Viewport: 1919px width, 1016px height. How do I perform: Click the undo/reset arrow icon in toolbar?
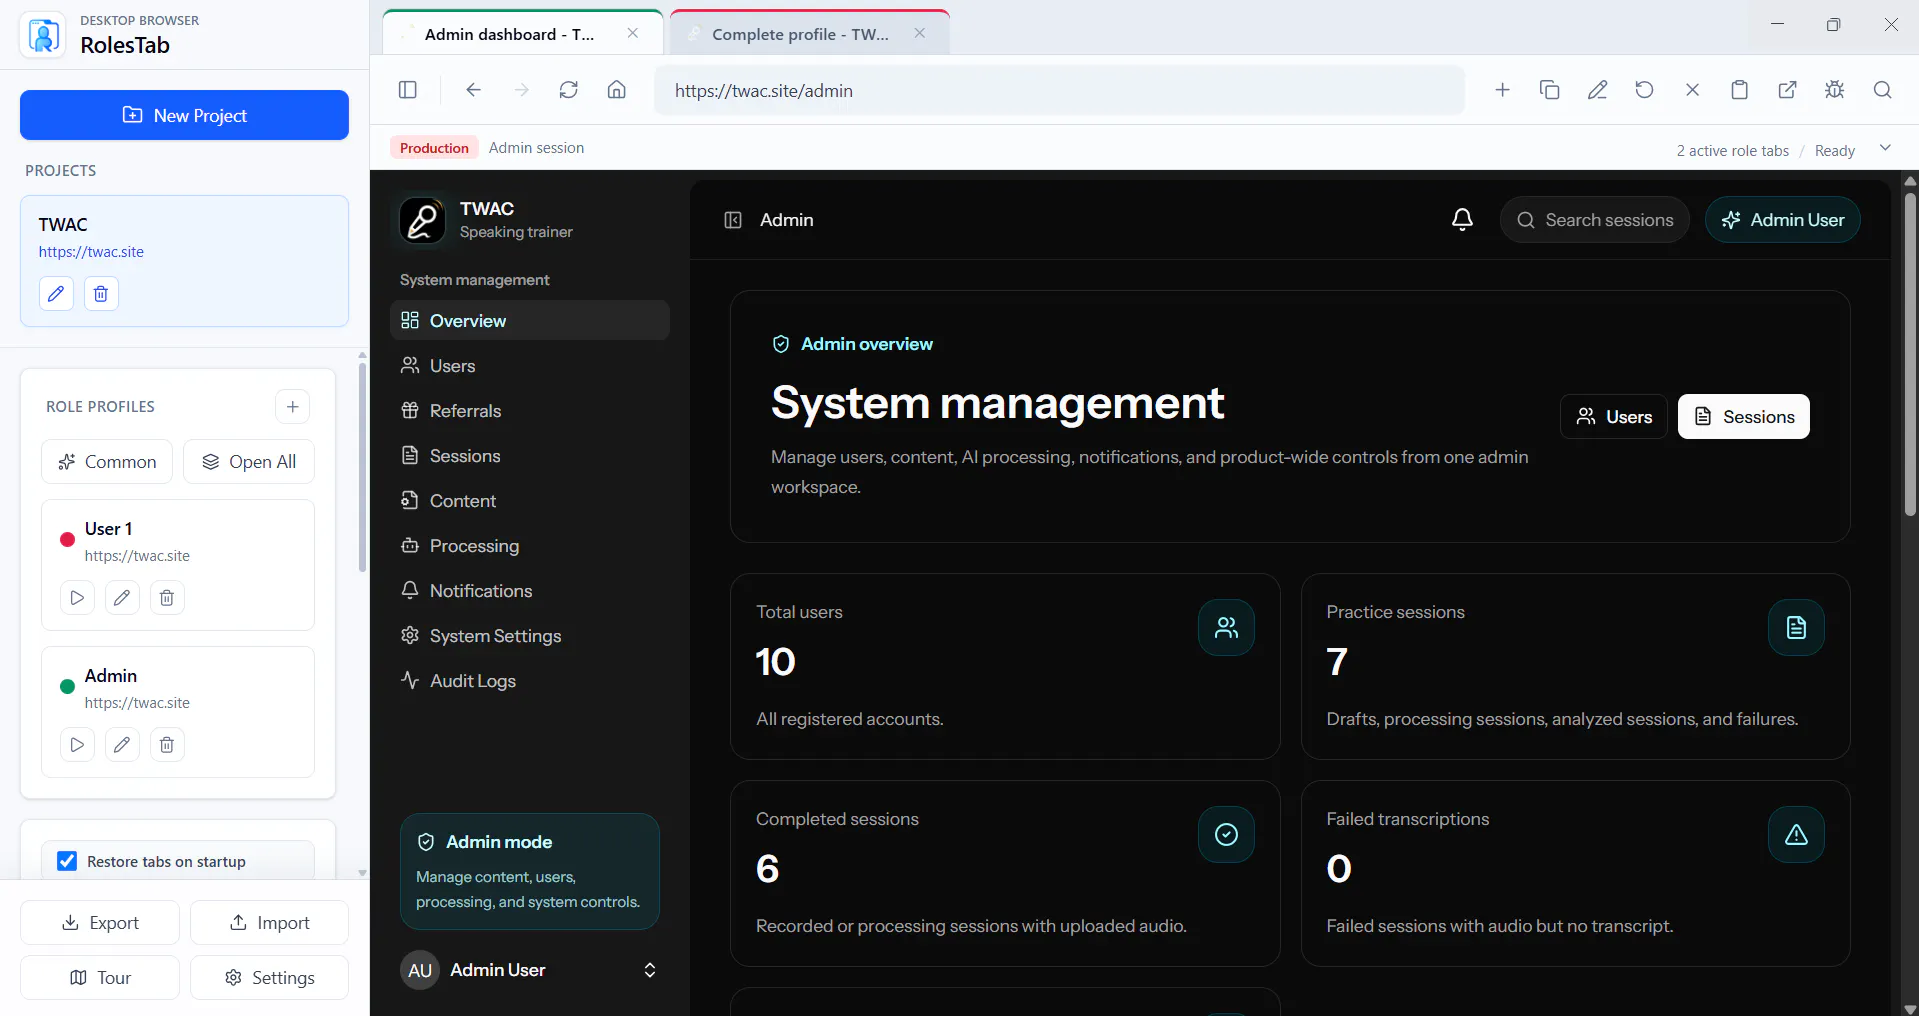(1644, 90)
